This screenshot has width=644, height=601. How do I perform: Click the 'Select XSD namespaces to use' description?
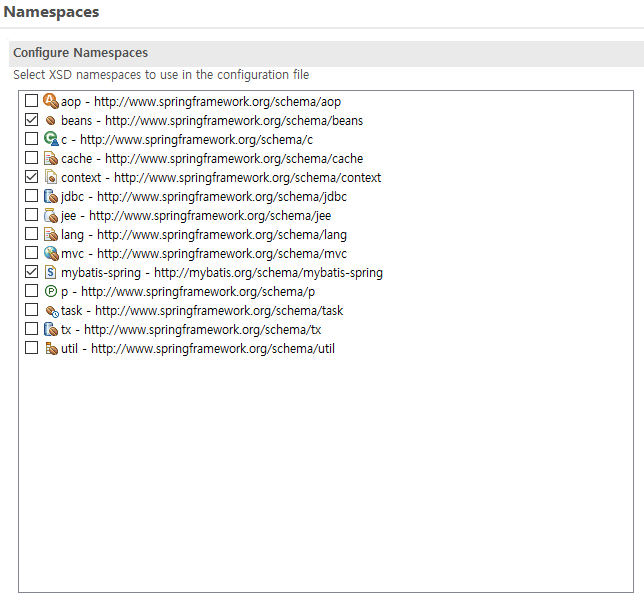[x=161, y=75]
